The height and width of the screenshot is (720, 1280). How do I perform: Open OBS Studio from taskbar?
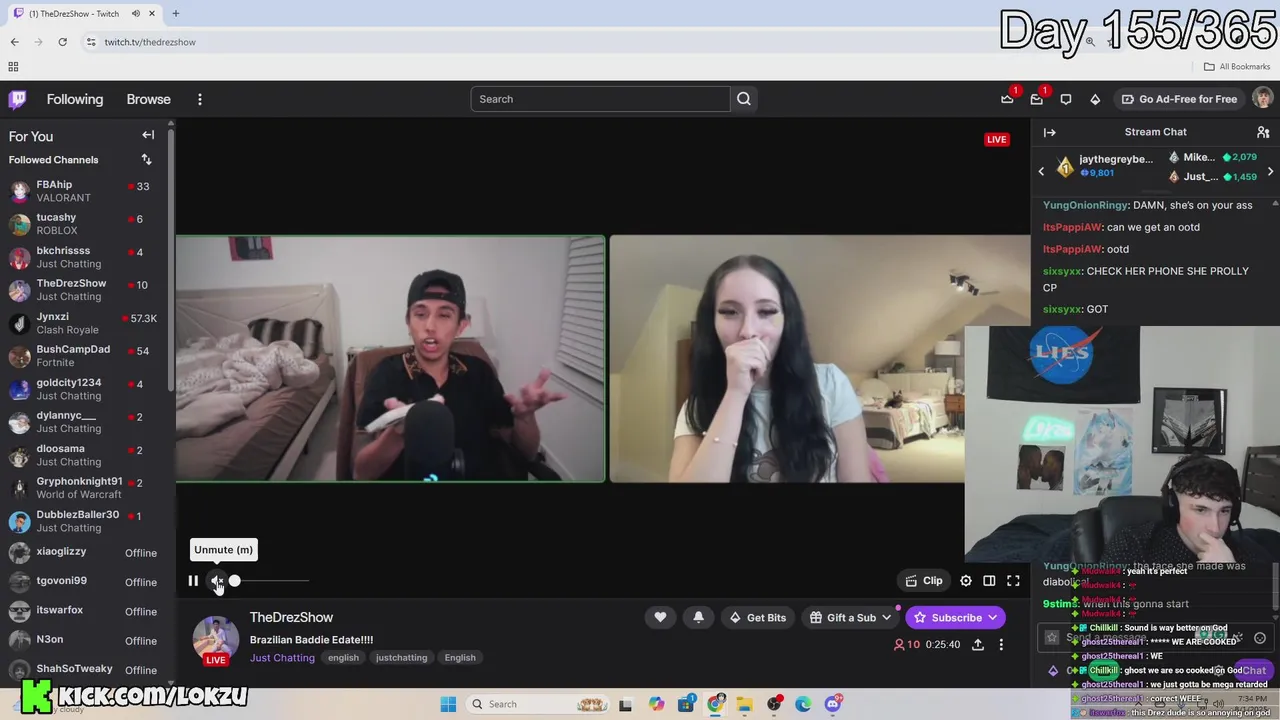[774, 704]
